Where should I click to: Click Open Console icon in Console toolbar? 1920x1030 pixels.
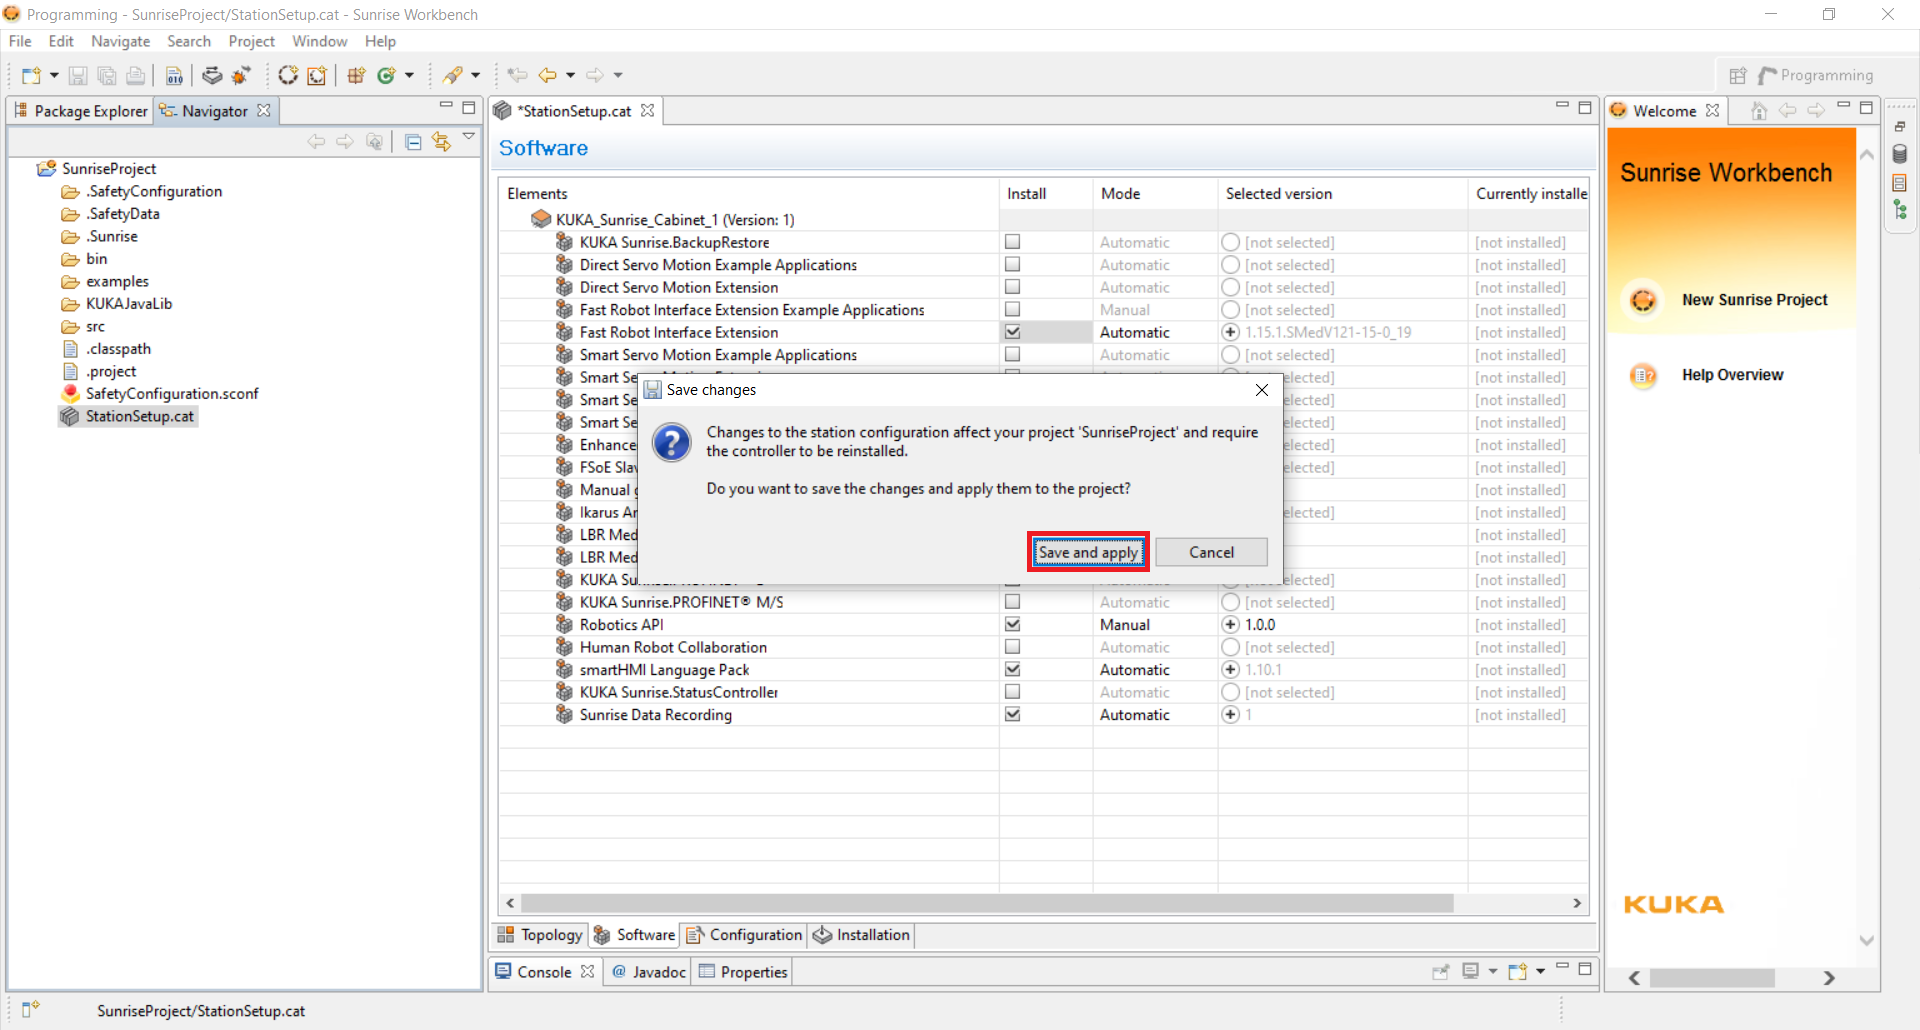1518,971
